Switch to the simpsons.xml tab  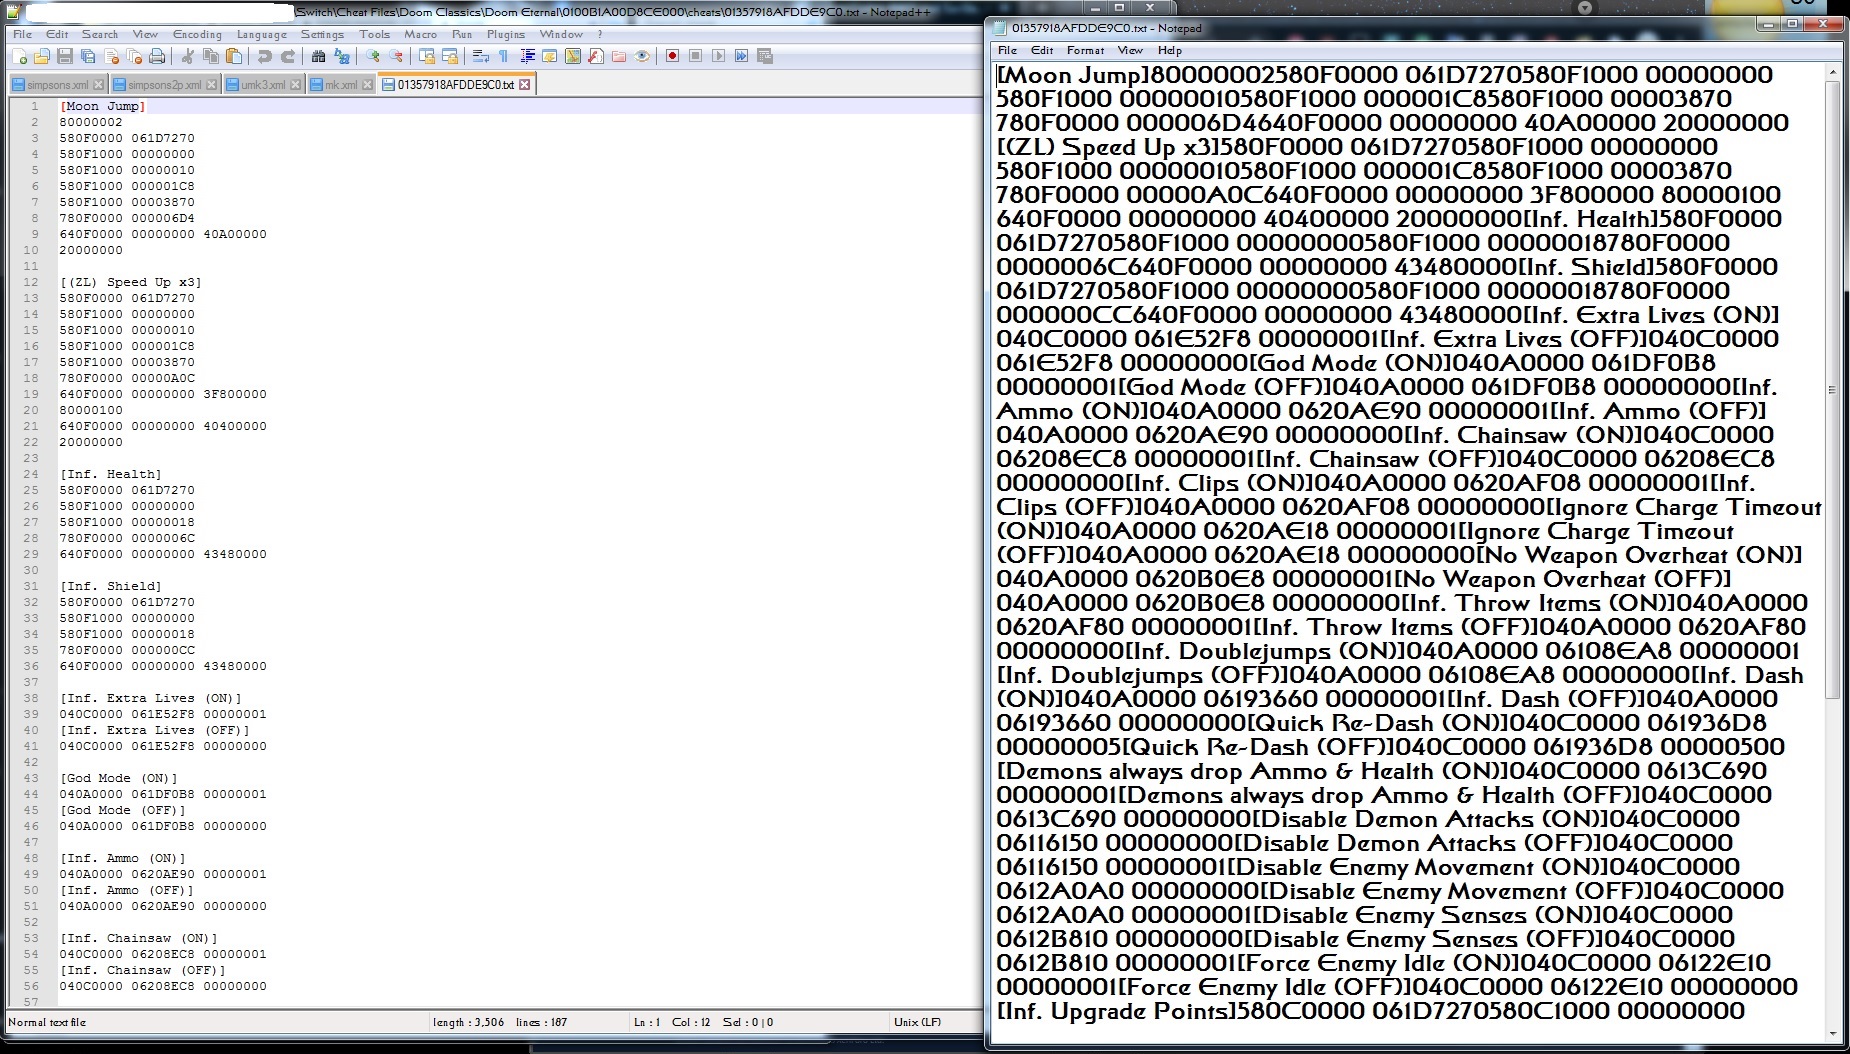tap(58, 85)
